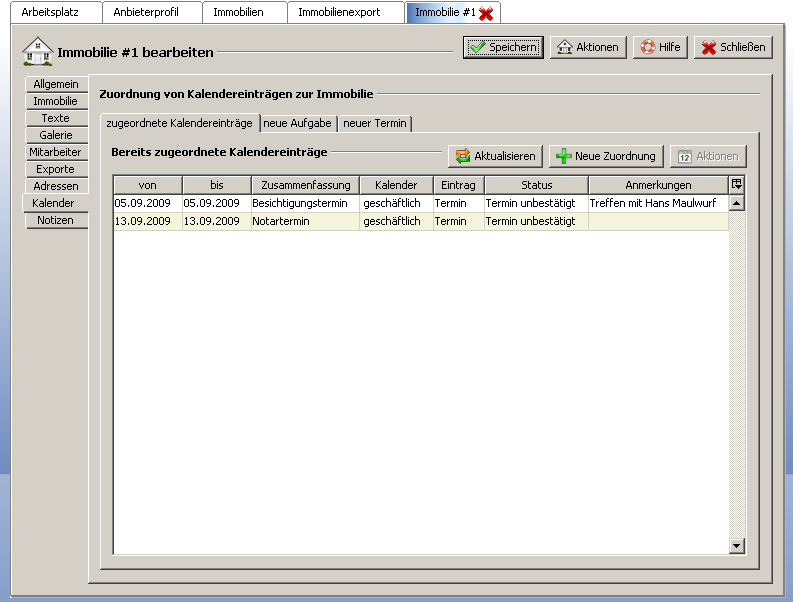793x602 pixels.
Task: Open the Immobilienexport tab
Action: (339, 12)
